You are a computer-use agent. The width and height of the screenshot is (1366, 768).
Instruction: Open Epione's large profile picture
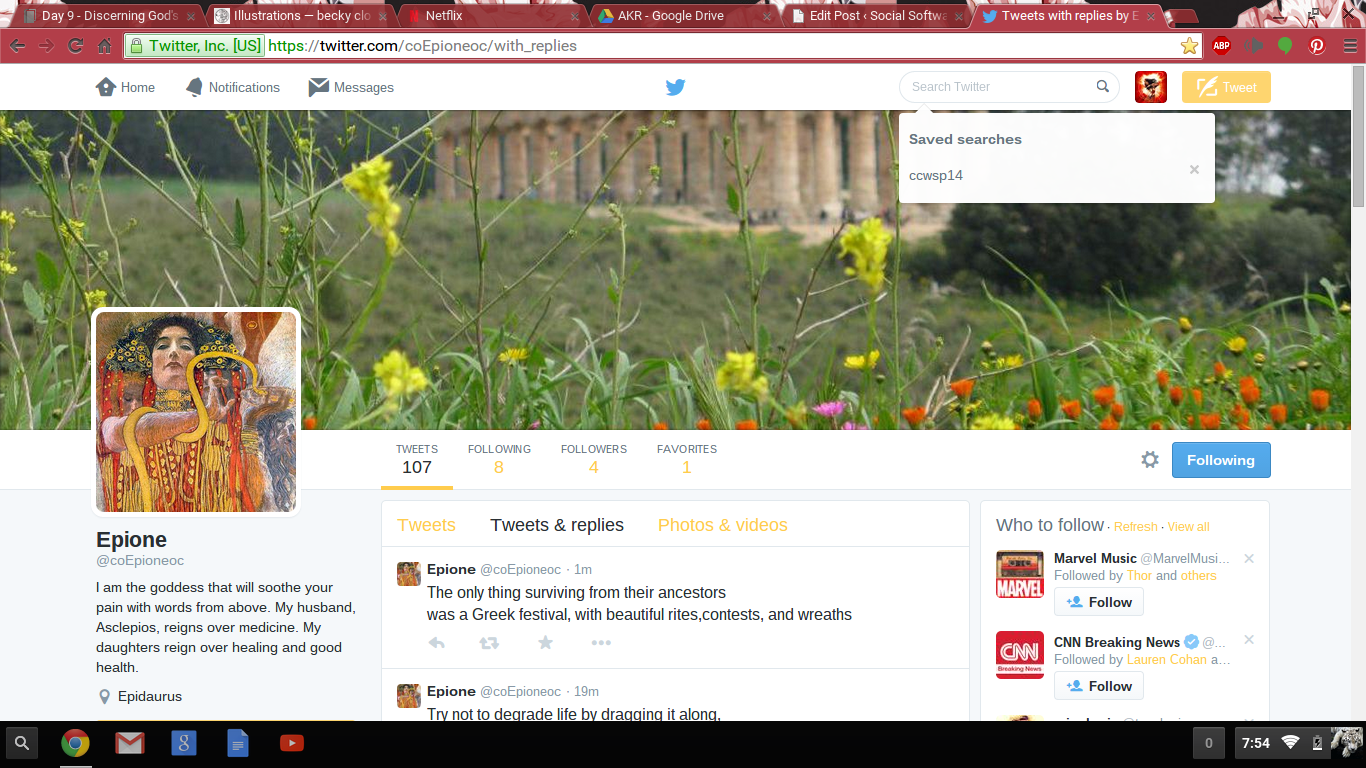click(x=196, y=412)
